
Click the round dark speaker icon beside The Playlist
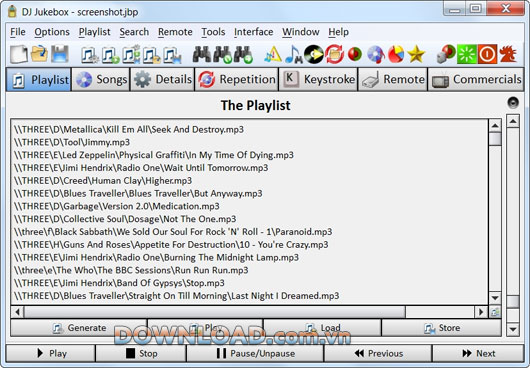point(513,102)
